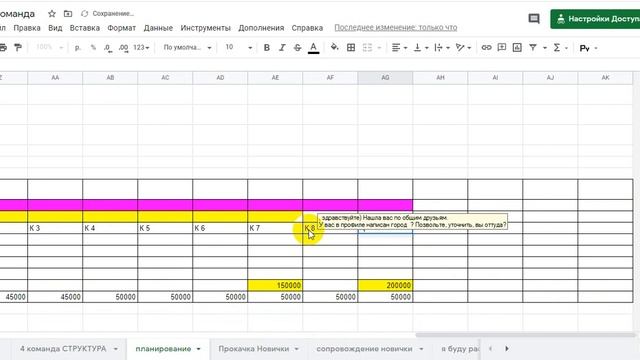Open the last change history link

pos(396,28)
